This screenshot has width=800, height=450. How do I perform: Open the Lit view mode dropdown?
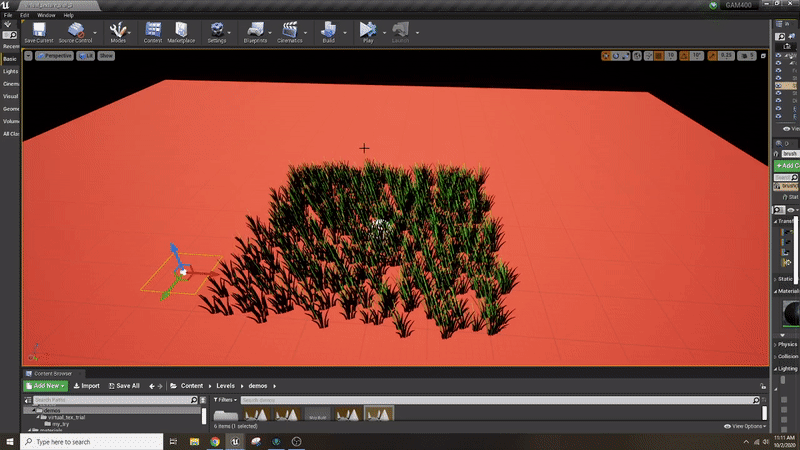pyautogui.click(x=87, y=56)
